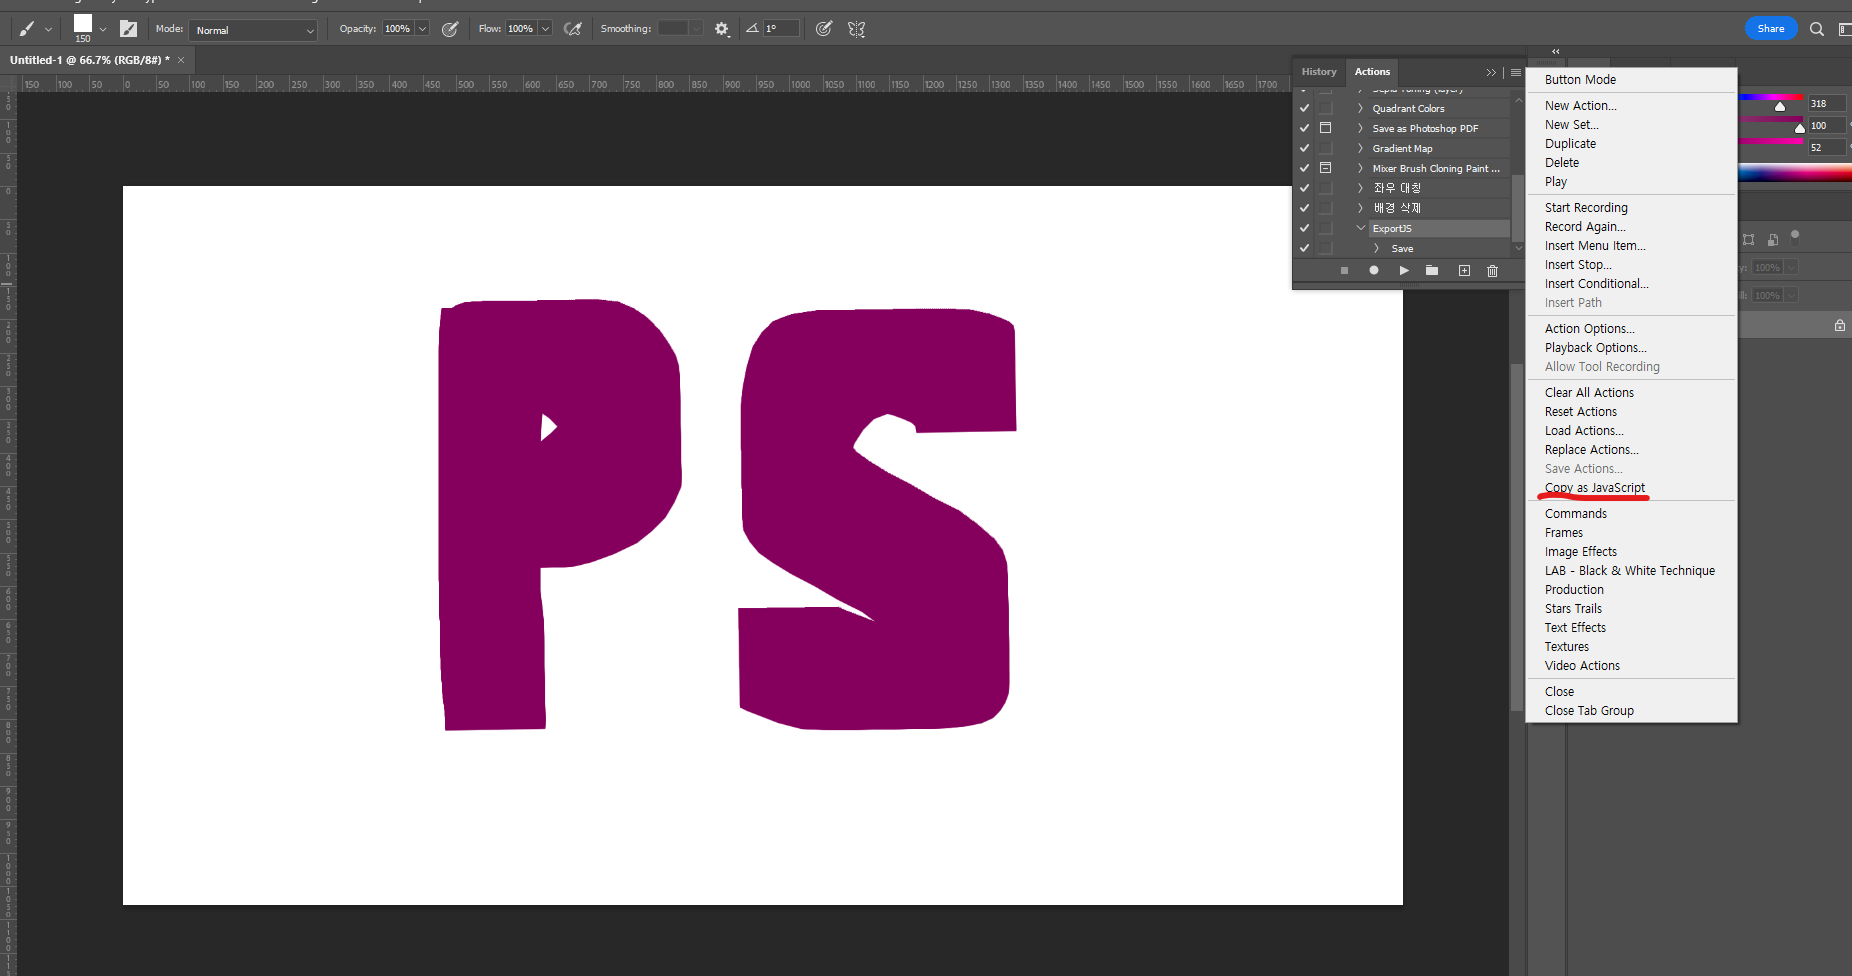Screen dimensions: 1852x976
Task: Open the Opacity slider dropdown arrow
Action: (423, 29)
